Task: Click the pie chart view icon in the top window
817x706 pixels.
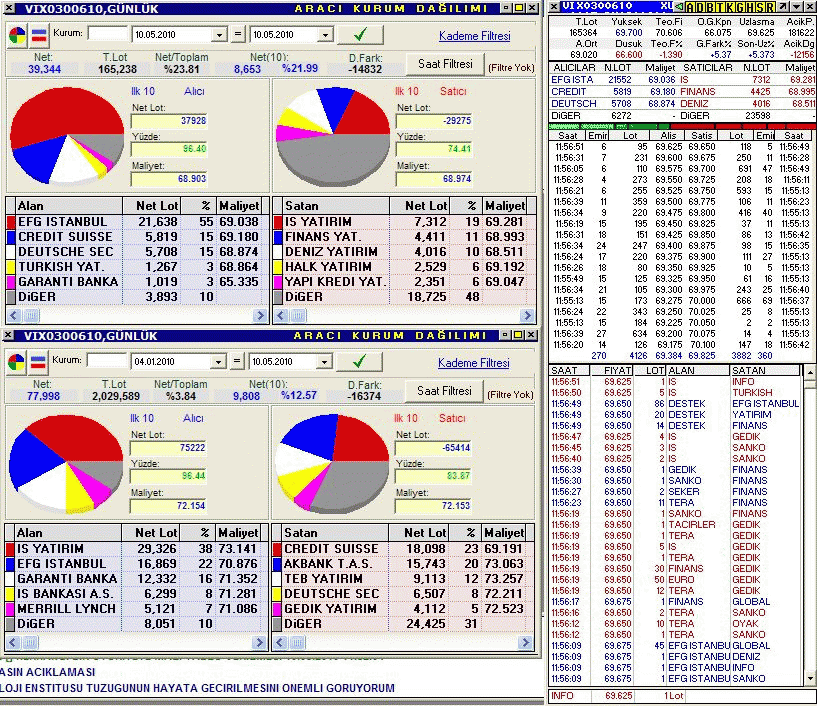Action: [17, 35]
